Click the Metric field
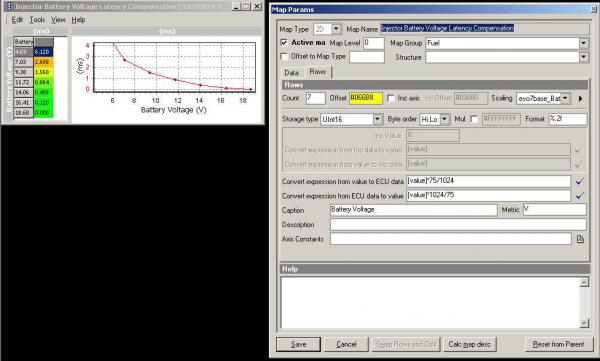 554,210
